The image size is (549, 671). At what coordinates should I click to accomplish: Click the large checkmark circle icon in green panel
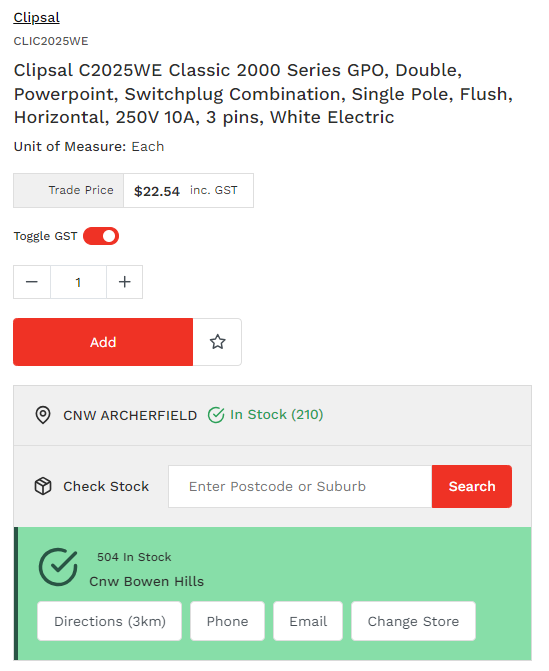point(58,567)
